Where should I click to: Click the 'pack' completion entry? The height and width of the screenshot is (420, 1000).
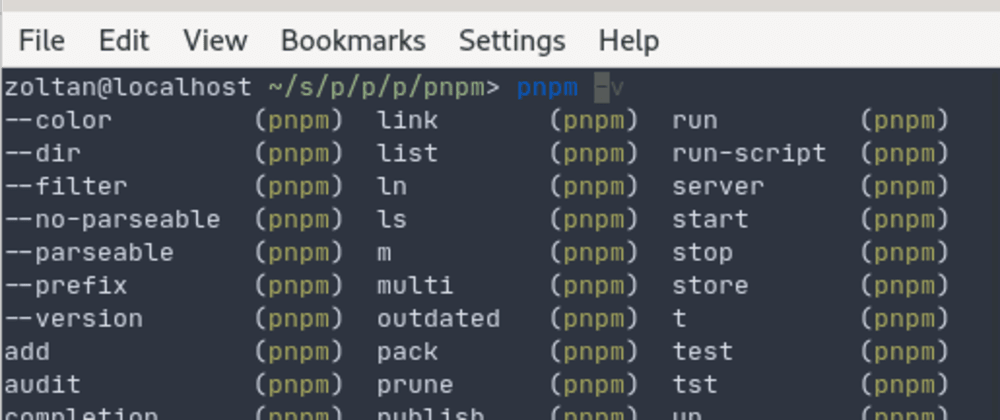[408, 353]
